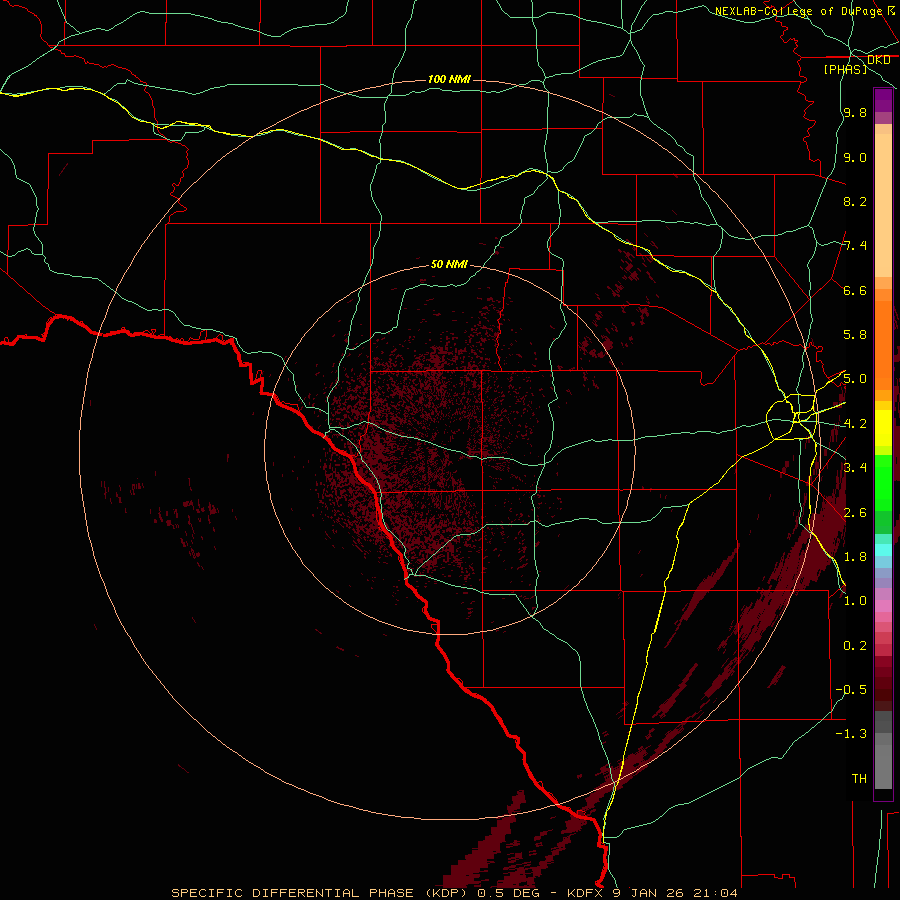
Task: Click the [PHAS] scale title
Action: [845, 69]
